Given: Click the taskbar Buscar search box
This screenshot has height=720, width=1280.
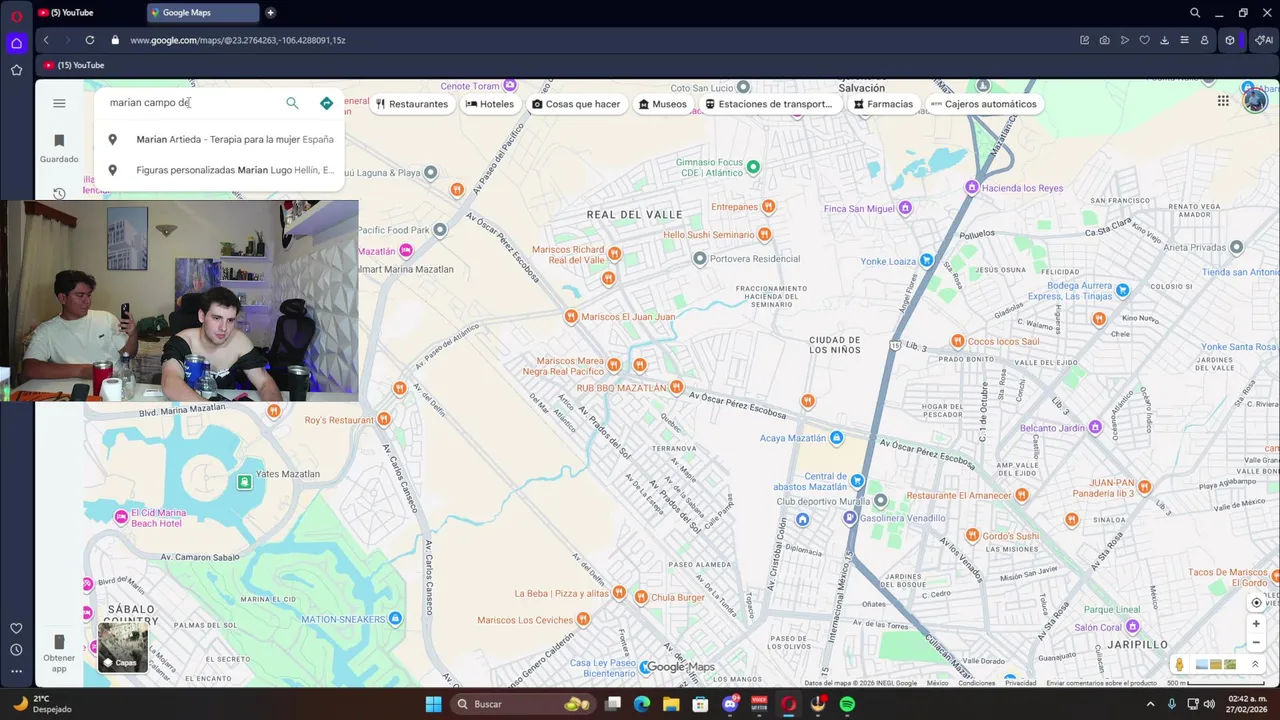Looking at the screenshot, I should tap(525, 704).
